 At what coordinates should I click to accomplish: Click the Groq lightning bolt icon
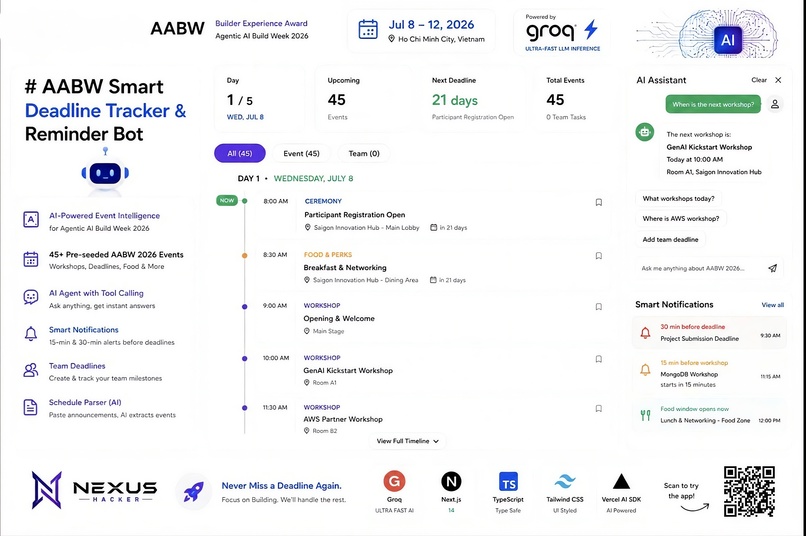coord(591,29)
